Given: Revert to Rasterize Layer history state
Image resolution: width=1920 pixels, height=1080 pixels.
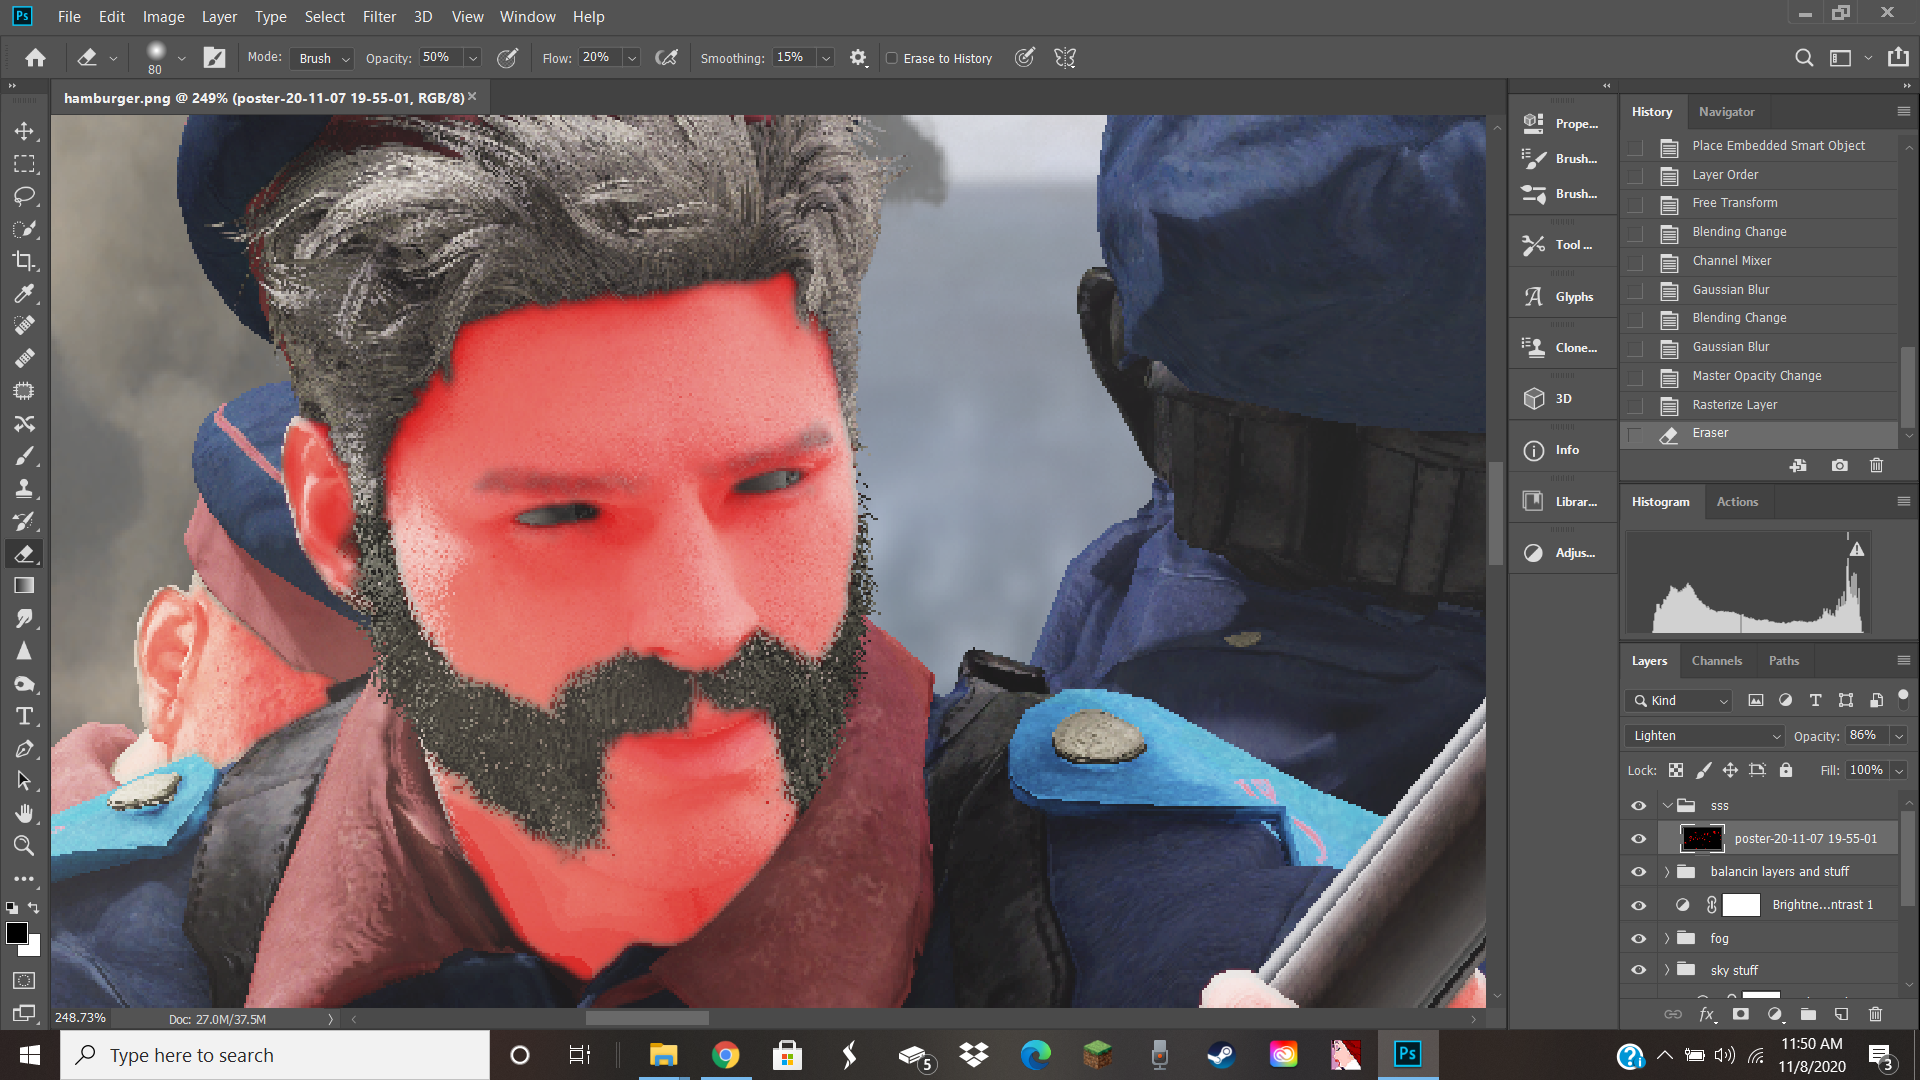Looking at the screenshot, I should pos(1734,405).
